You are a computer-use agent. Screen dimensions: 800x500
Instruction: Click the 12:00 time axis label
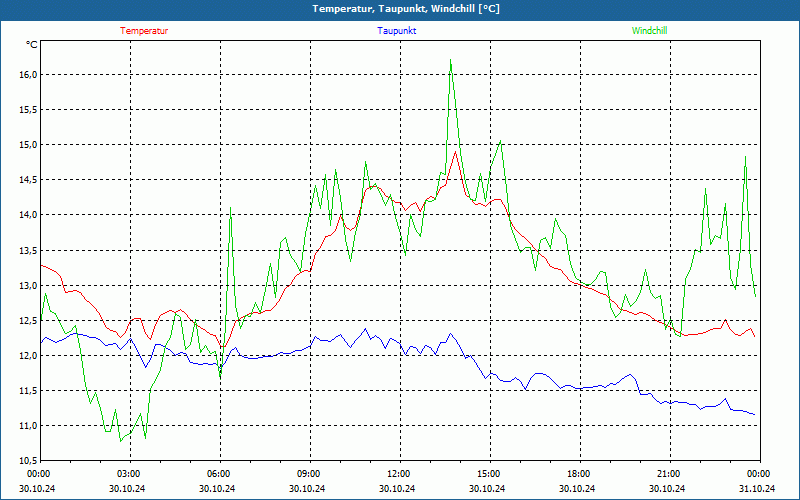pos(399,474)
